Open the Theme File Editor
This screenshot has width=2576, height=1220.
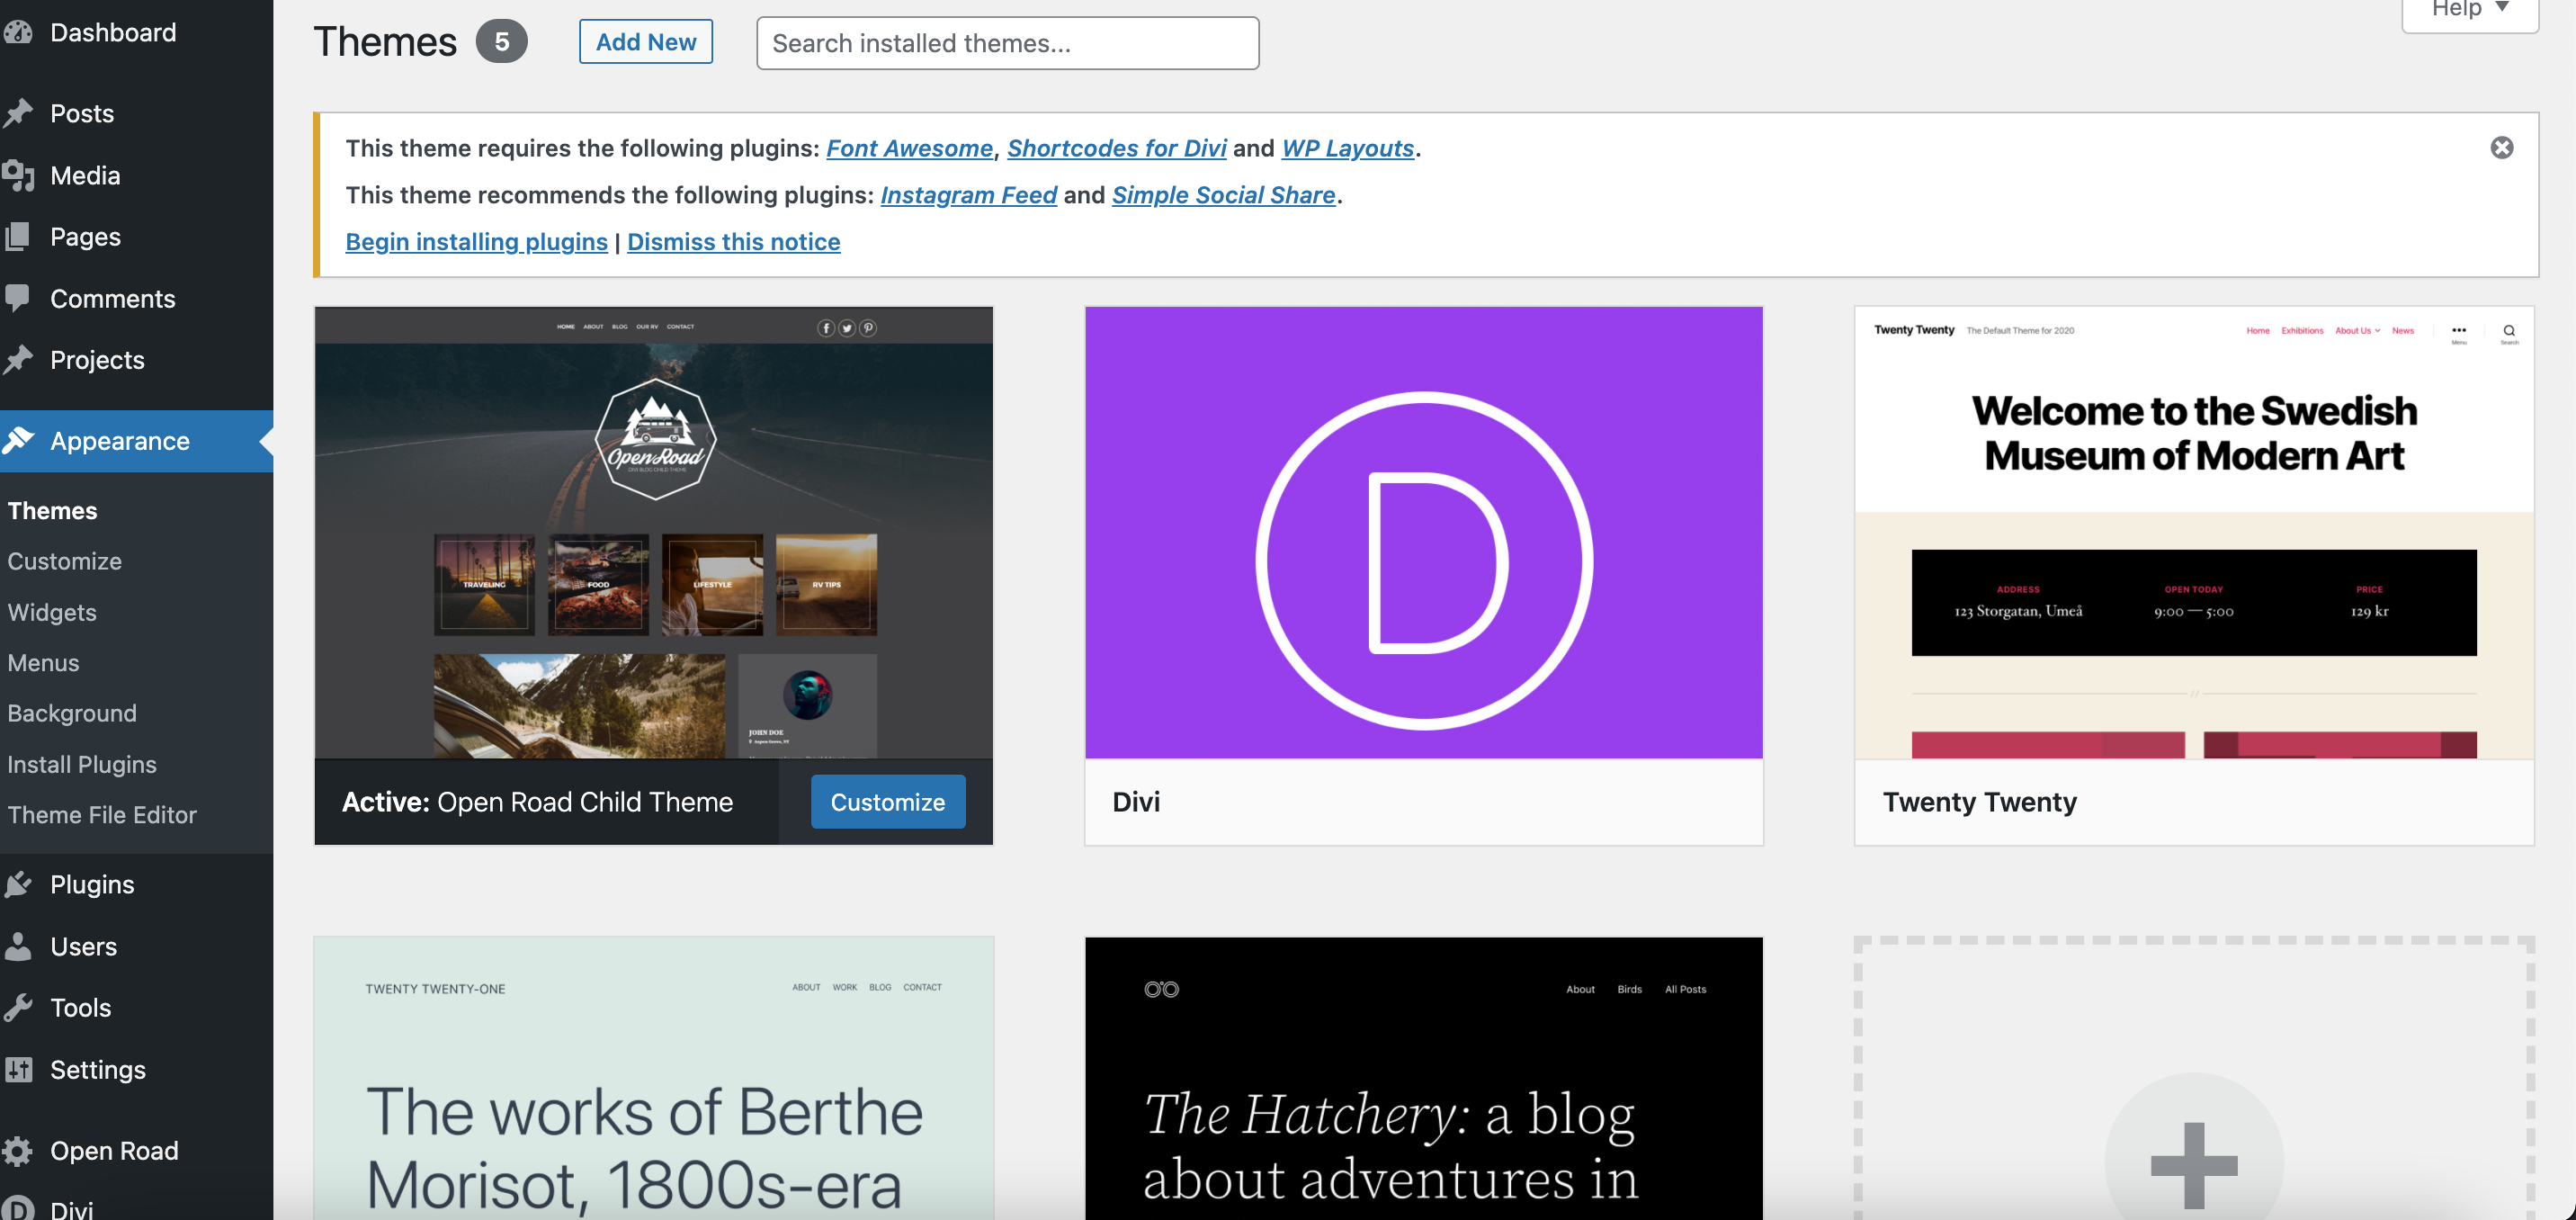coord(102,815)
